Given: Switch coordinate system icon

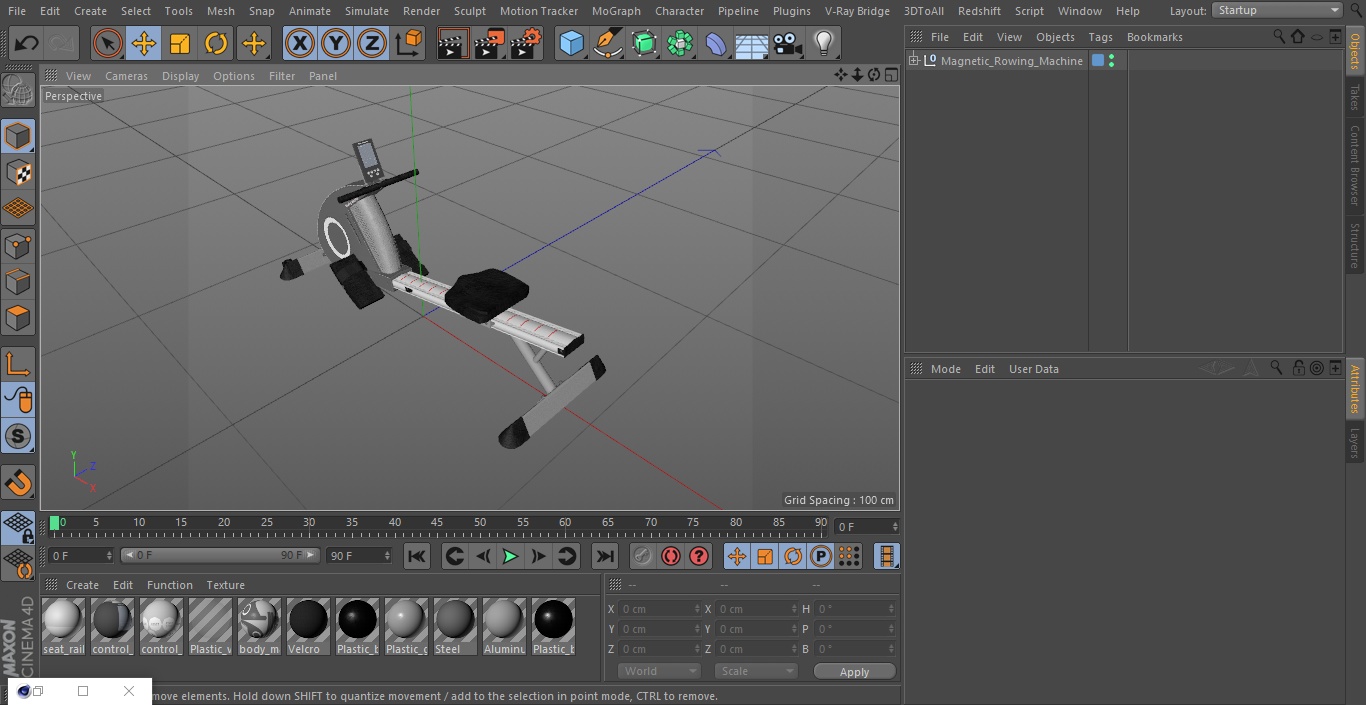Looking at the screenshot, I should coord(409,44).
